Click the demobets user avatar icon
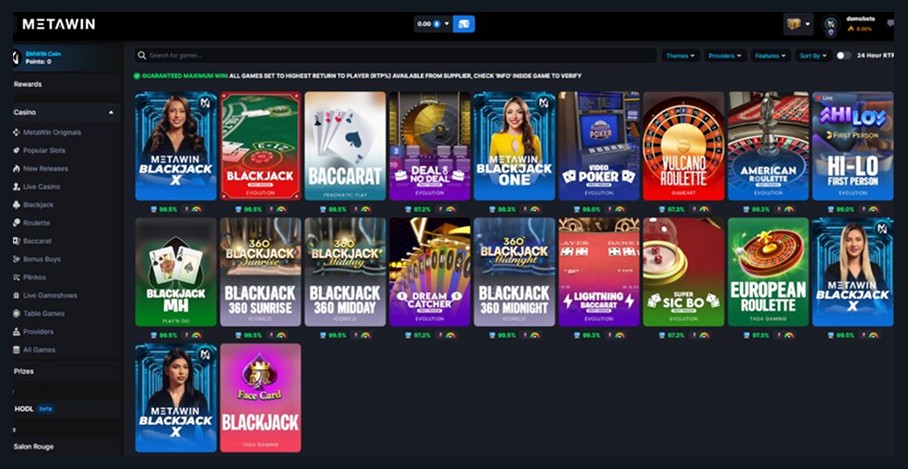The height and width of the screenshot is (469, 908). click(x=831, y=25)
